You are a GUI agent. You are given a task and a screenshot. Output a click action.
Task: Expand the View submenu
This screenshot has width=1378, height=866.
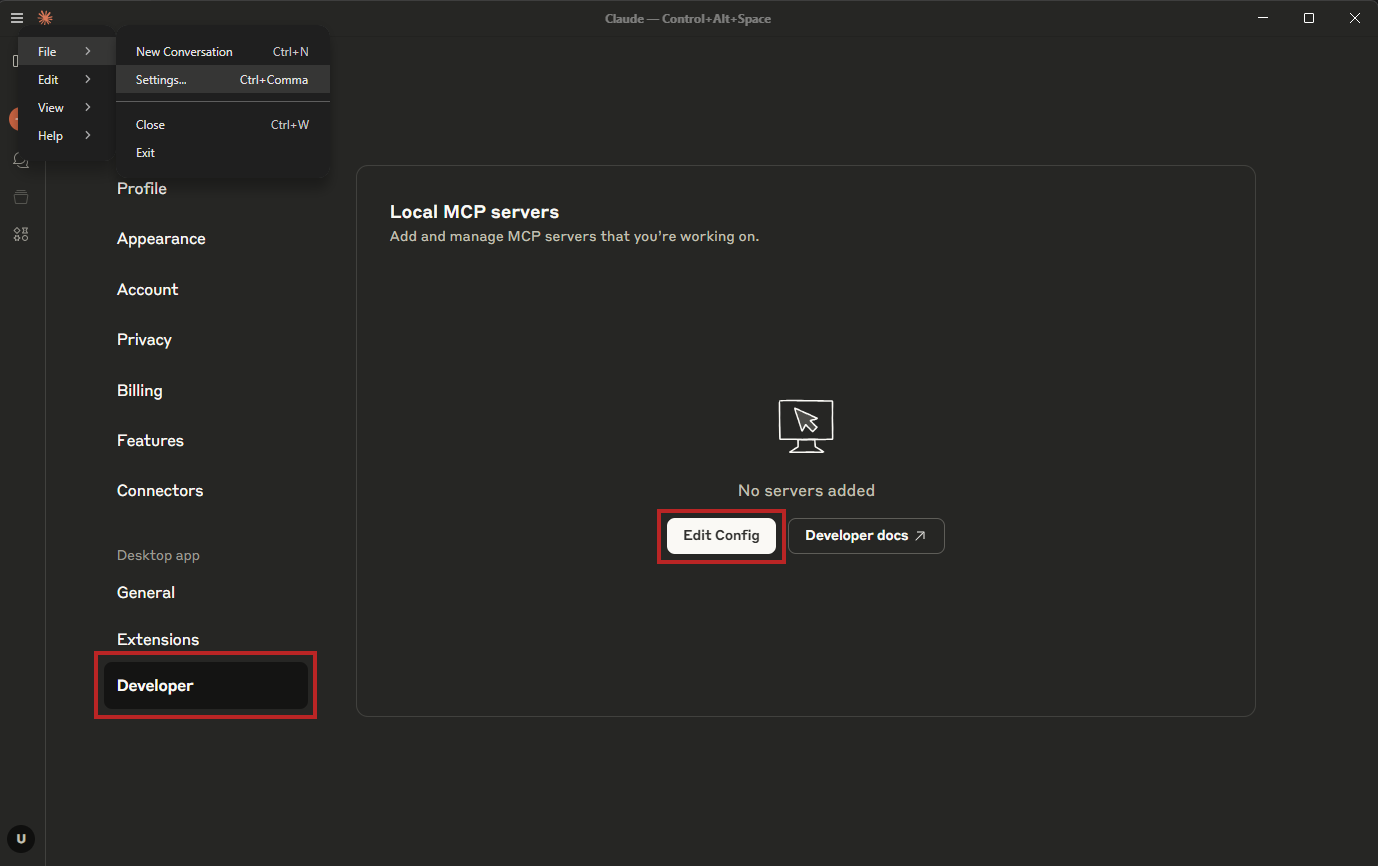coord(66,107)
